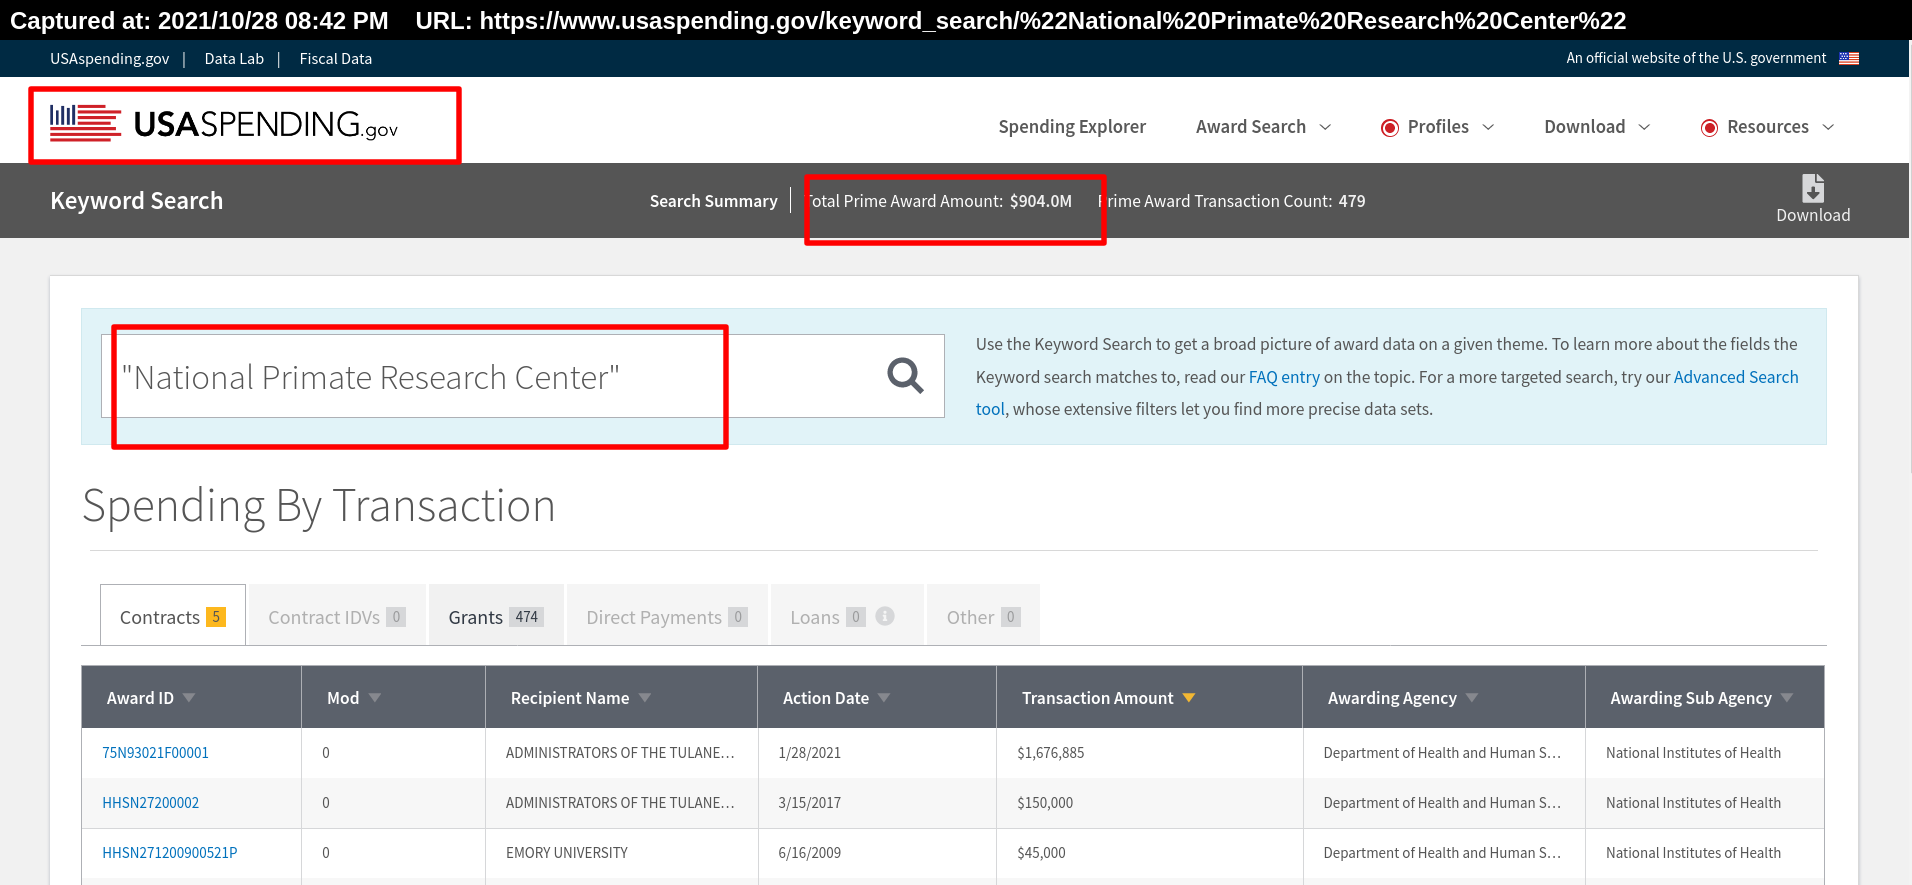Open award HHSN27200002
Image resolution: width=1912 pixels, height=885 pixels.
pyautogui.click(x=150, y=803)
